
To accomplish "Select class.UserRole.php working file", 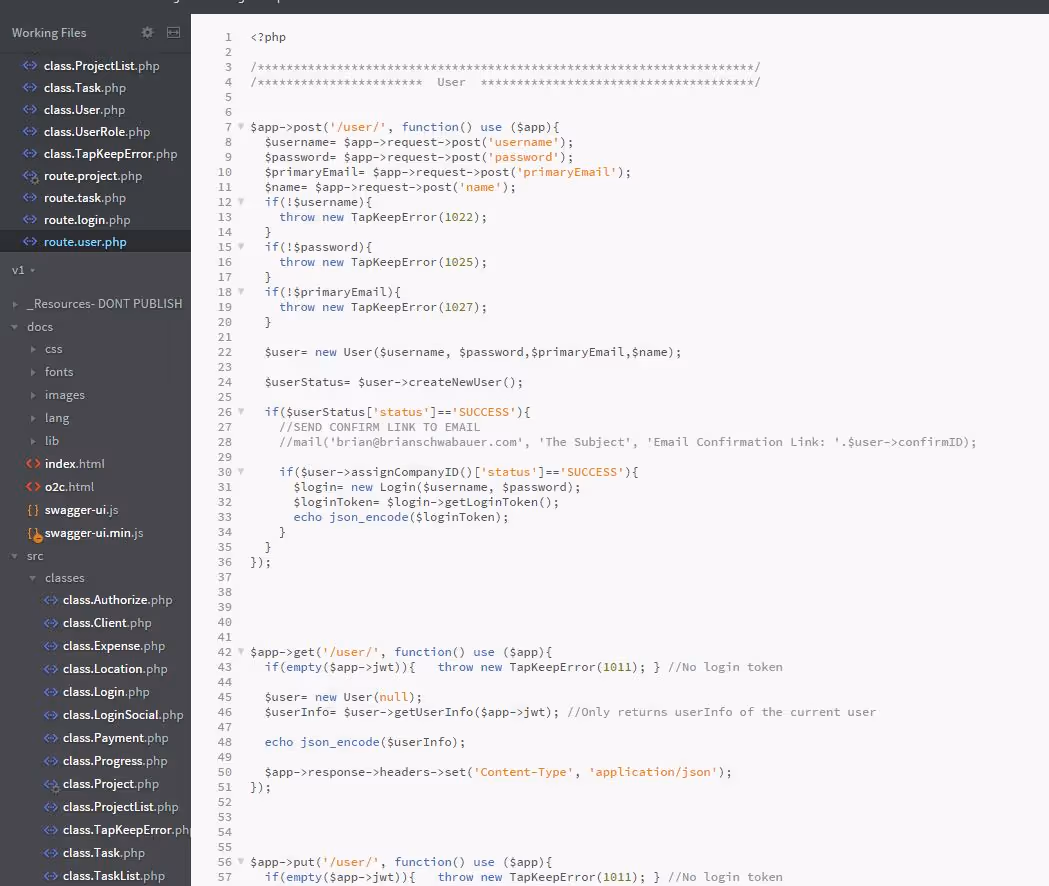I will coord(96,132).
